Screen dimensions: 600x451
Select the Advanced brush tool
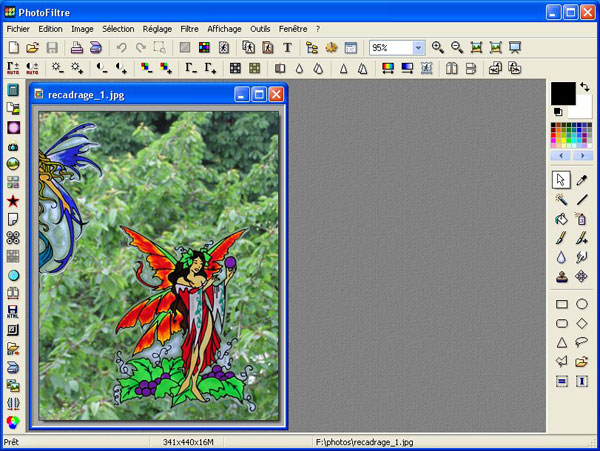point(582,238)
